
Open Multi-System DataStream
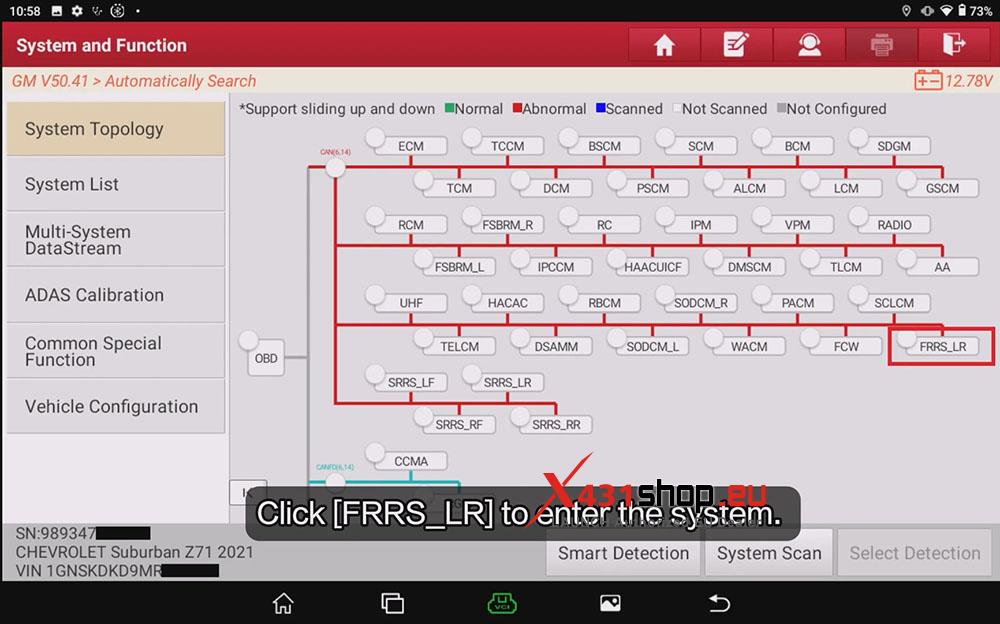[x=115, y=240]
